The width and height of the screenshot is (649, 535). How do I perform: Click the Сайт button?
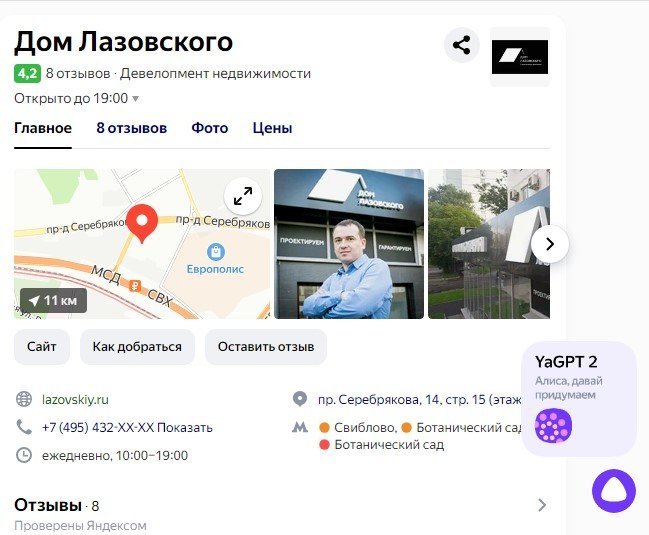42,347
